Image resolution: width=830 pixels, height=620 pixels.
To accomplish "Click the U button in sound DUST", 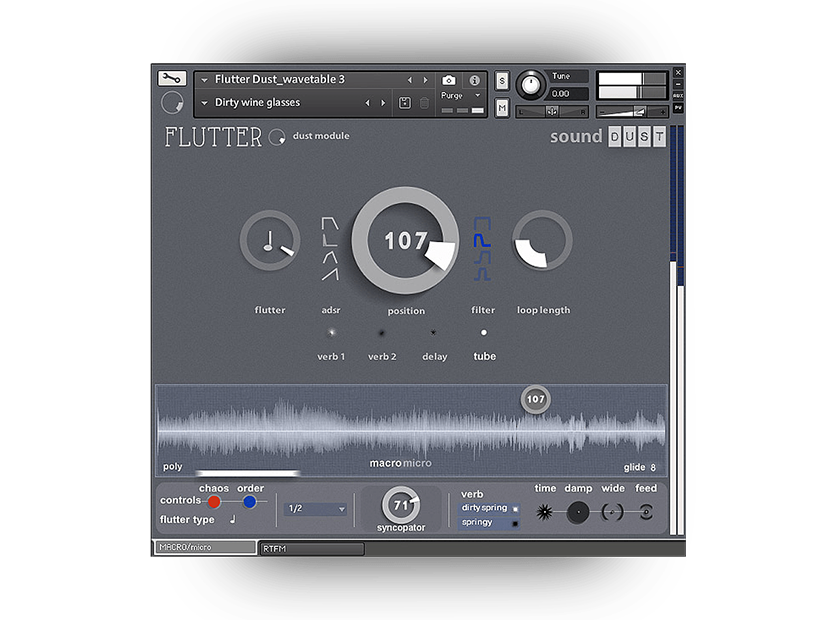I will pyautogui.click(x=629, y=137).
